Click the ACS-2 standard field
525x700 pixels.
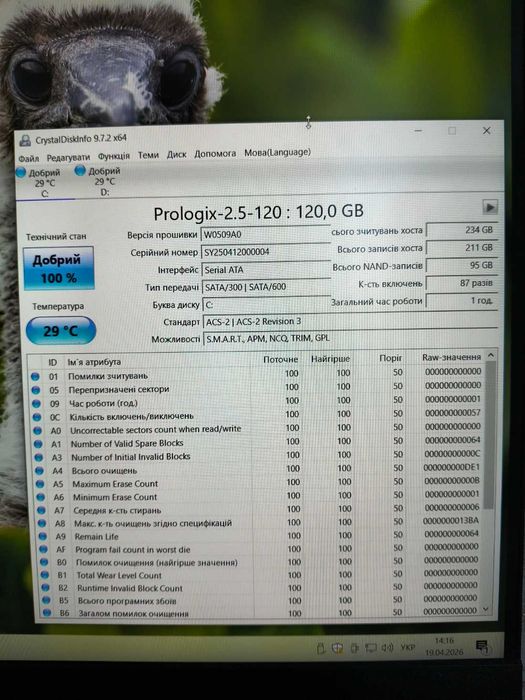coord(350,321)
